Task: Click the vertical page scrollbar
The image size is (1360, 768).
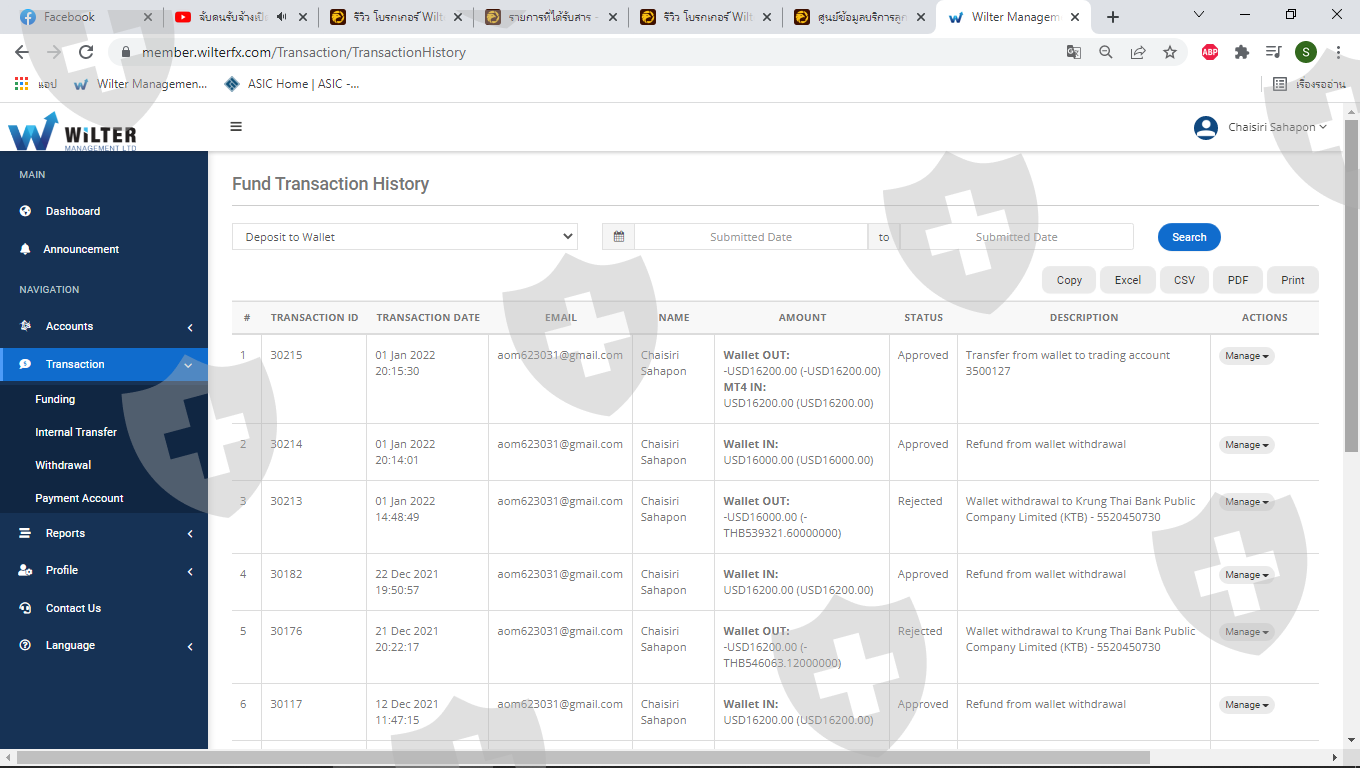Action: pyautogui.click(x=1351, y=300)
